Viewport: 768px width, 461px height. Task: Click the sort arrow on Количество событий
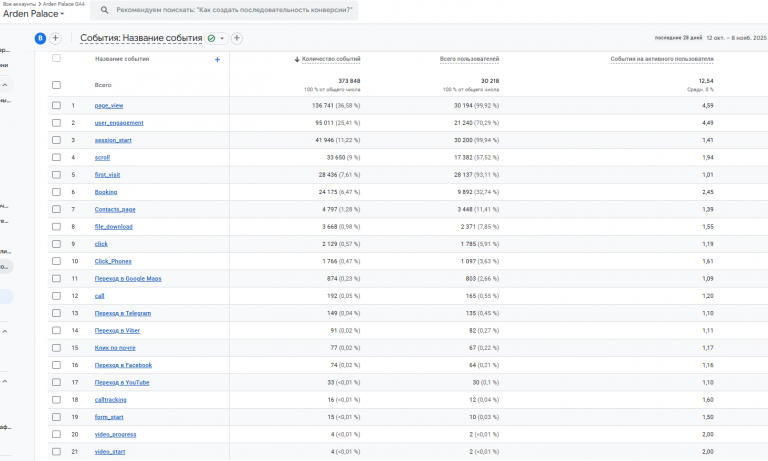297,60
